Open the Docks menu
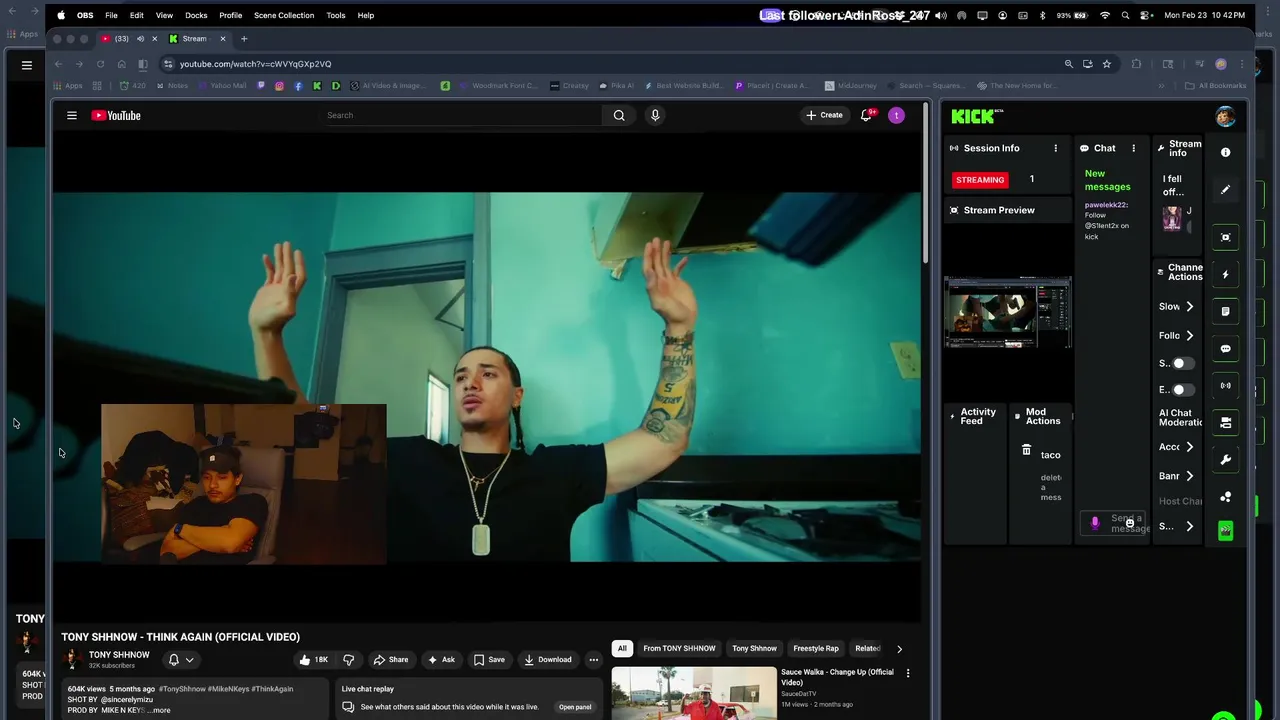This screenshot has width=1280, height=720. (x=196, y=15)
